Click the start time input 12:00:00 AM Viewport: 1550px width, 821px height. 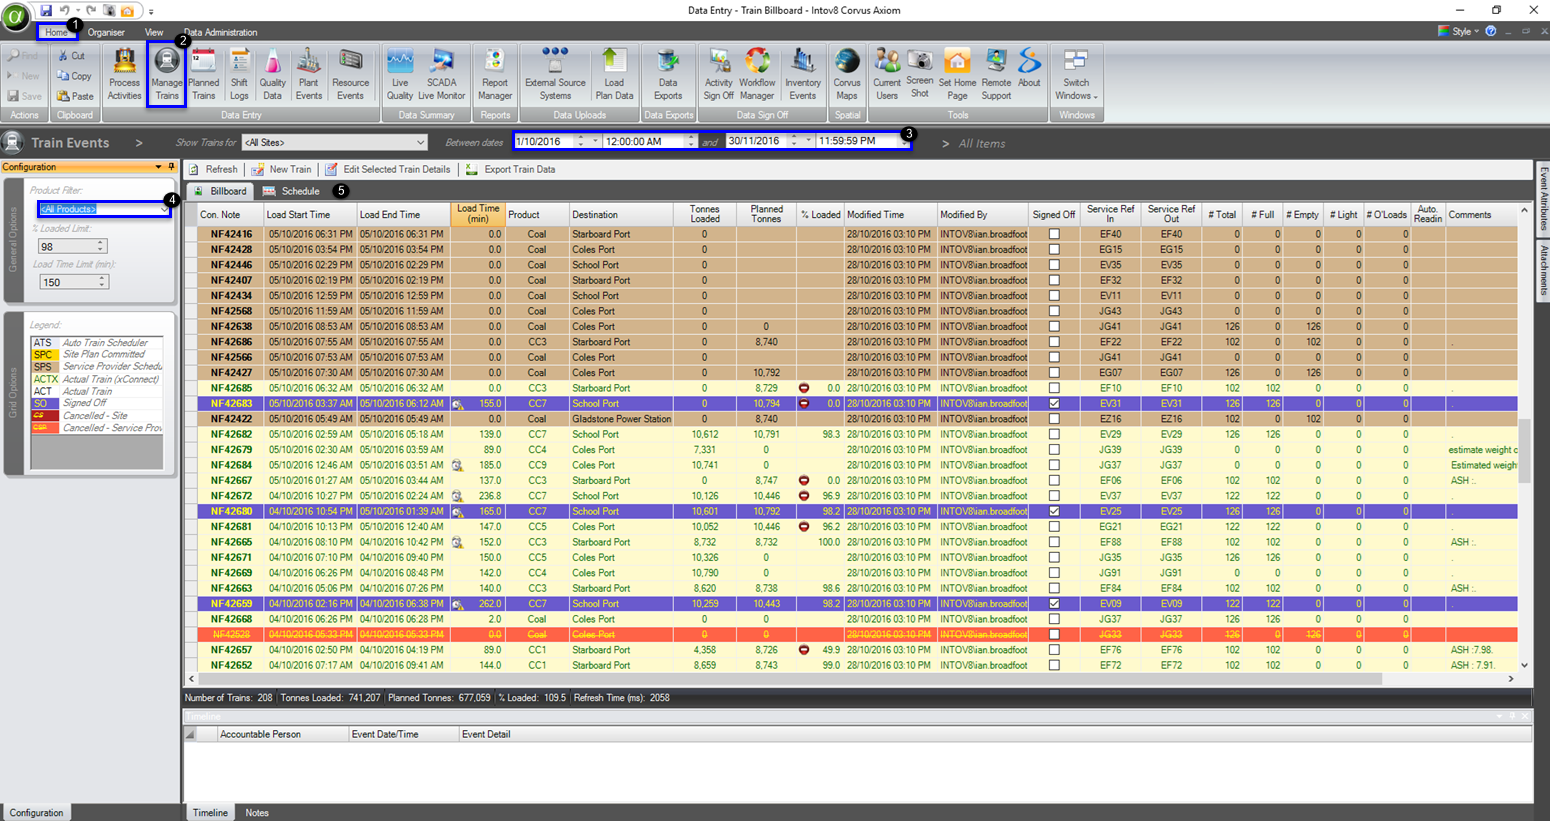click(x=646, y=141)
